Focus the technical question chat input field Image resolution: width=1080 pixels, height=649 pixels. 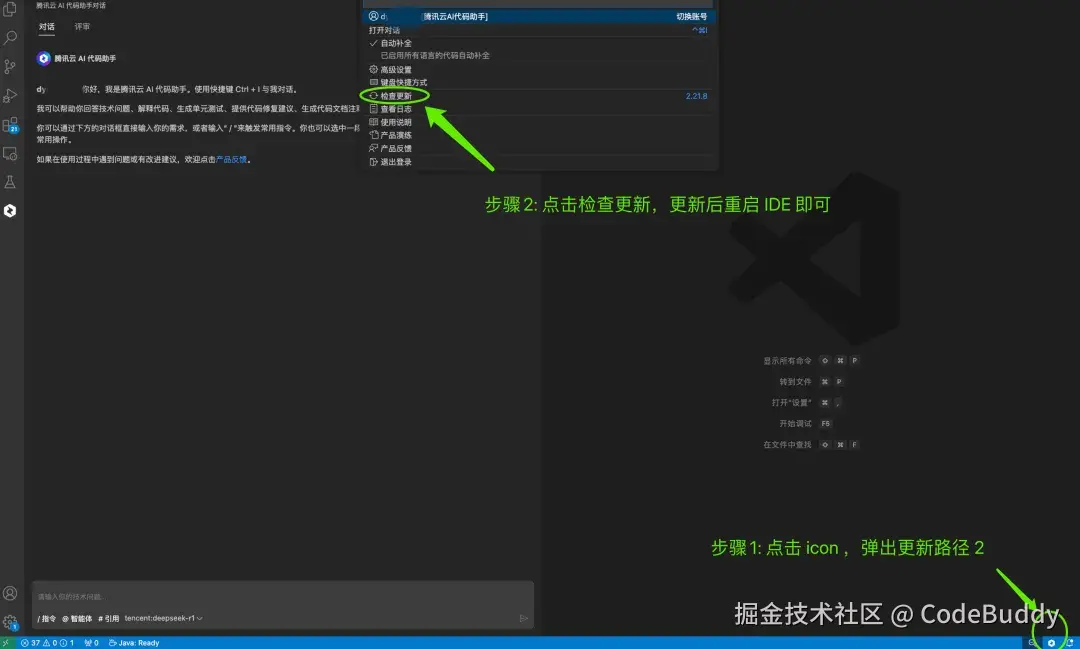pos(282,597)
